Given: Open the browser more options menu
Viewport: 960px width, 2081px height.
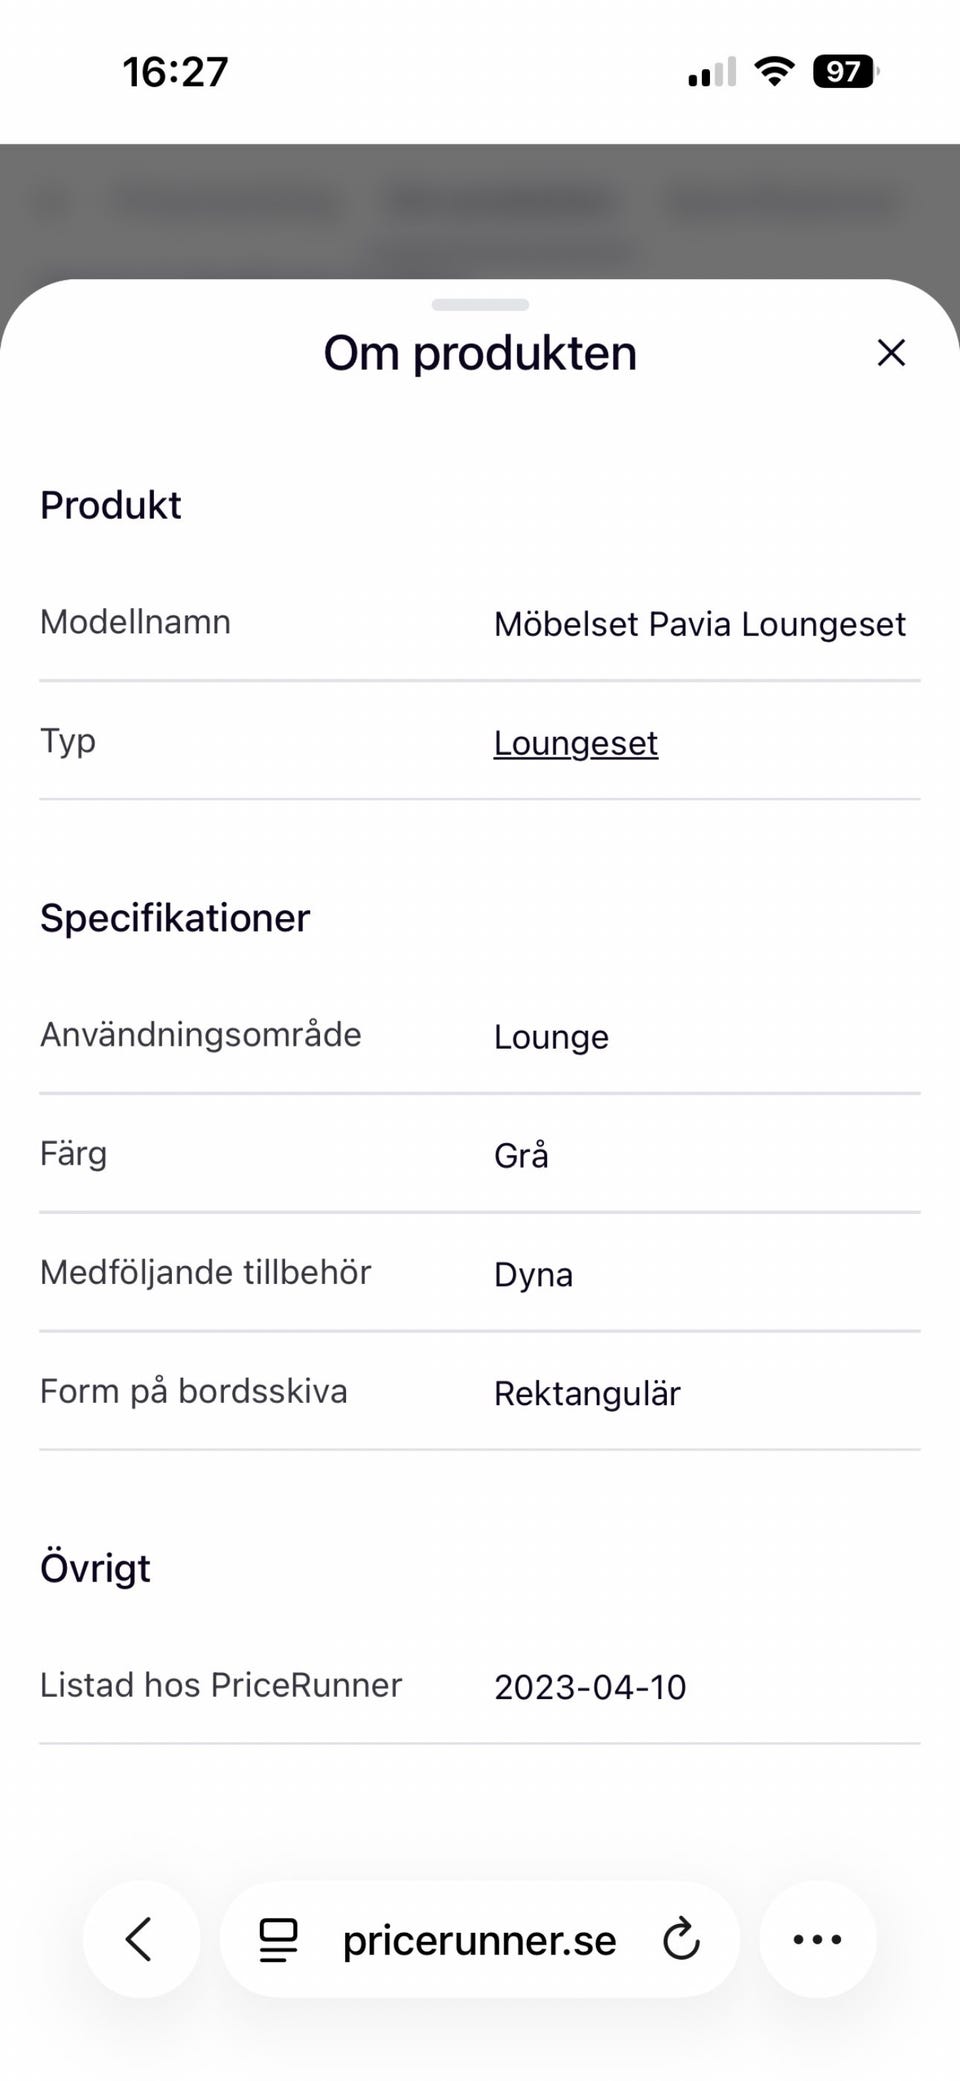Looking at the screenshot, I should [817, 1939].
